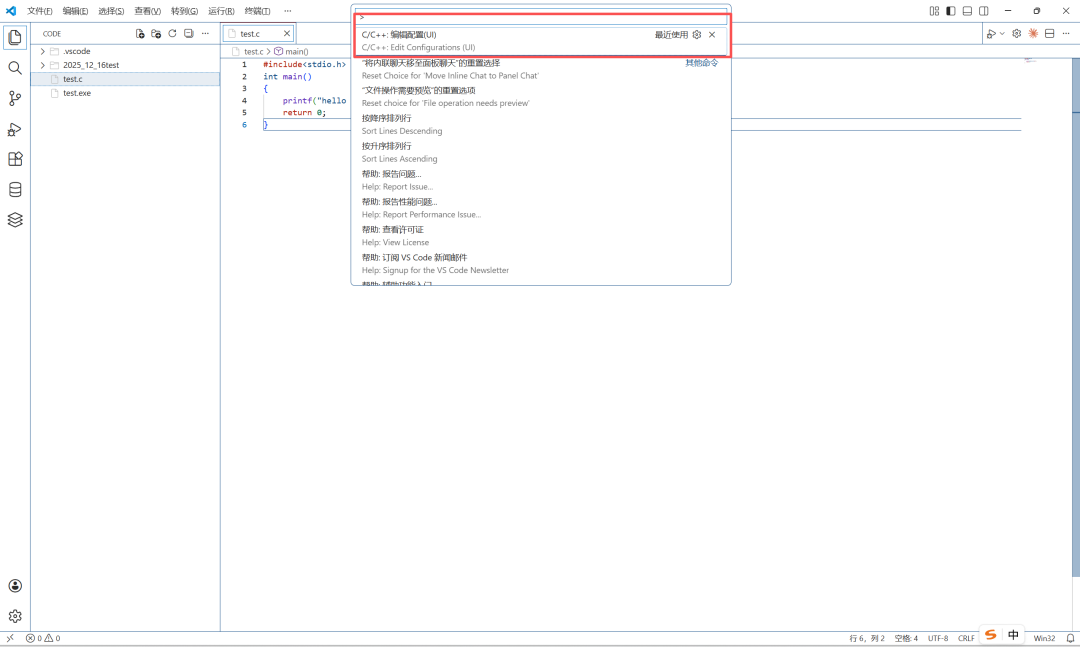Viewport: 1080px width, 647px height.
Task: Open the 文件(F) menu
Action: coord(39,11)
